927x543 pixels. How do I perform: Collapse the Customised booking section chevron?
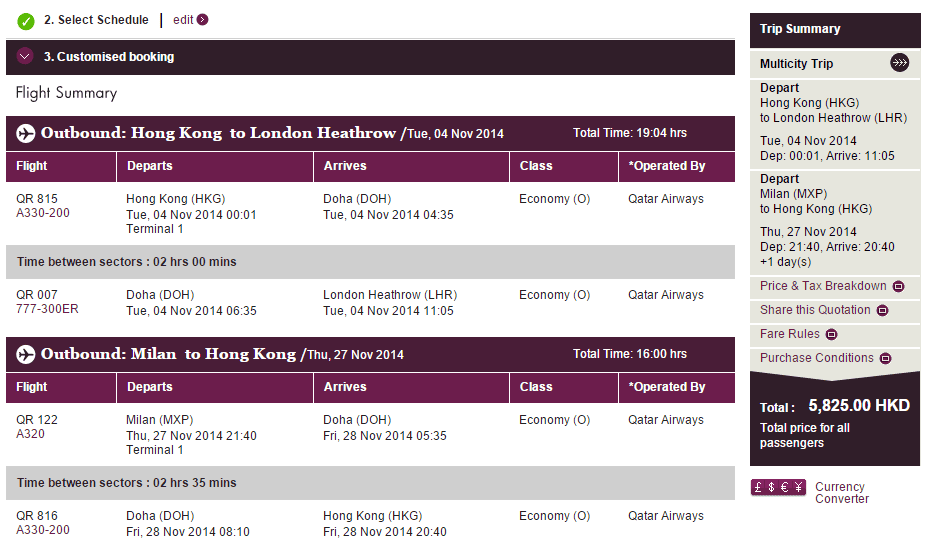click(25, 57)
